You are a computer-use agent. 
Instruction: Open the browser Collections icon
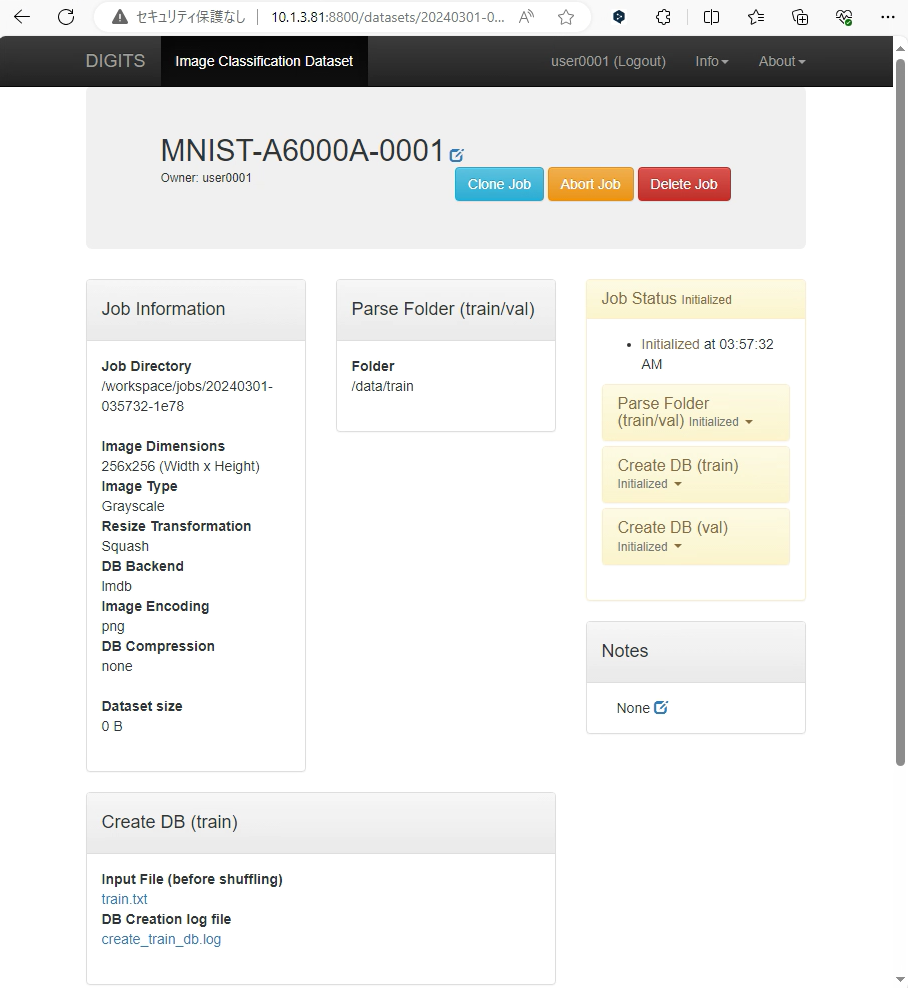tap(800, 17)
